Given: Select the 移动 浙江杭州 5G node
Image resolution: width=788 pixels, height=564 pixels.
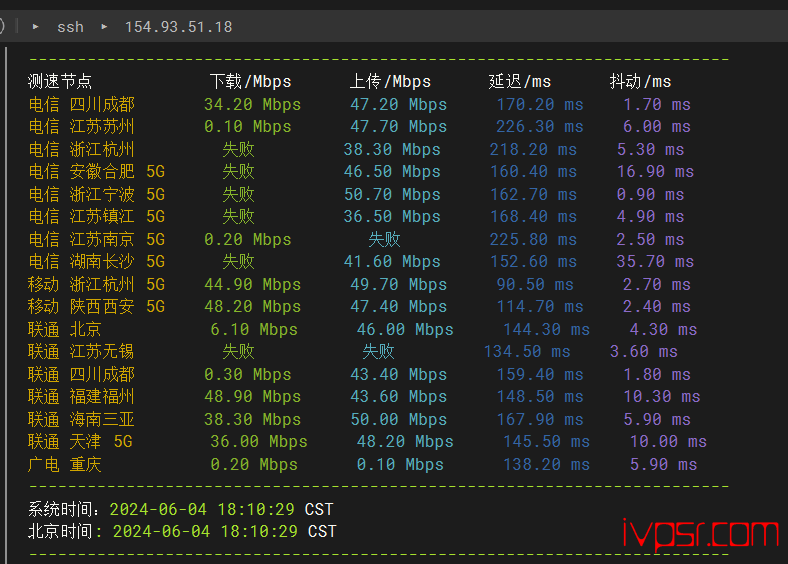Looking at the screenshot, I should pos(96,285).
